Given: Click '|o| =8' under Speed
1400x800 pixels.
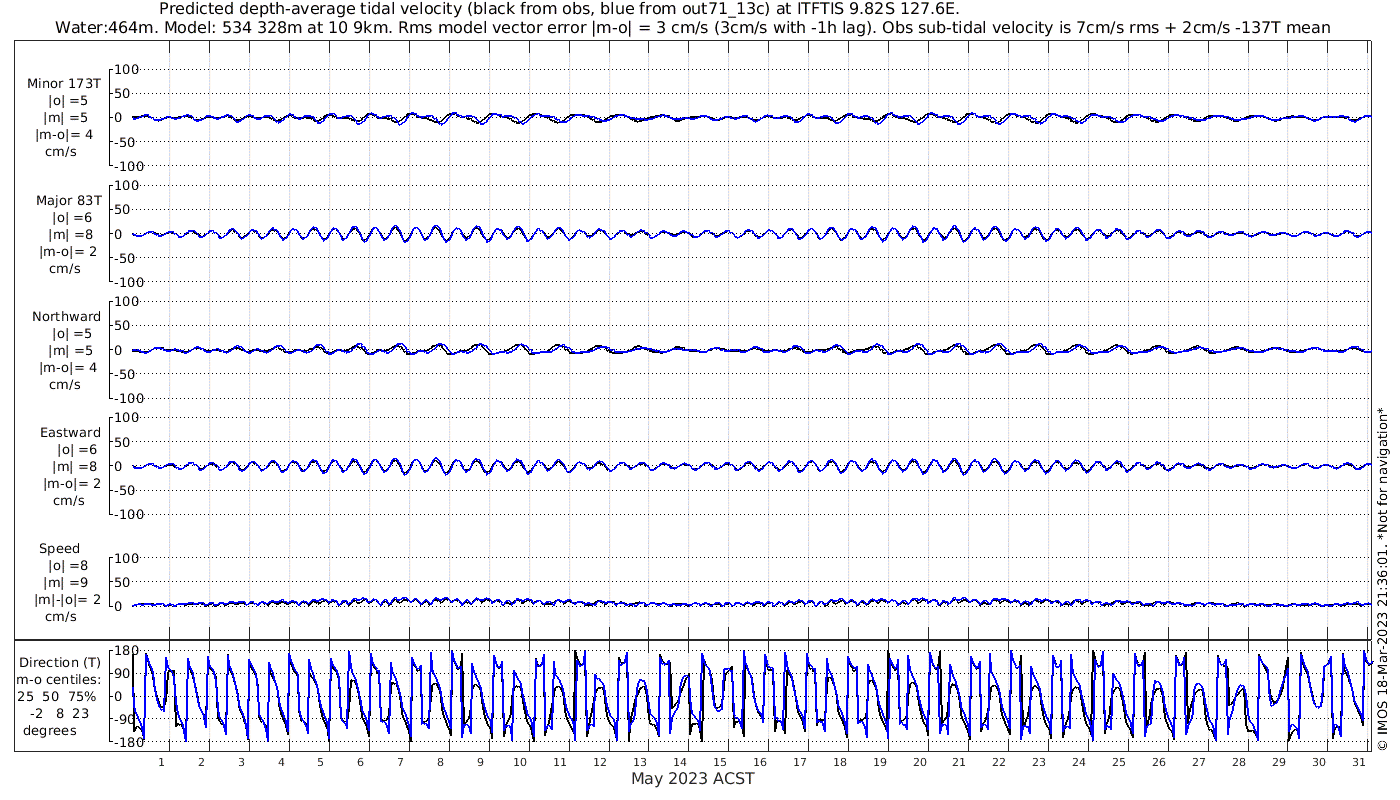Looking at the screenshot, I should click(69, 566).
